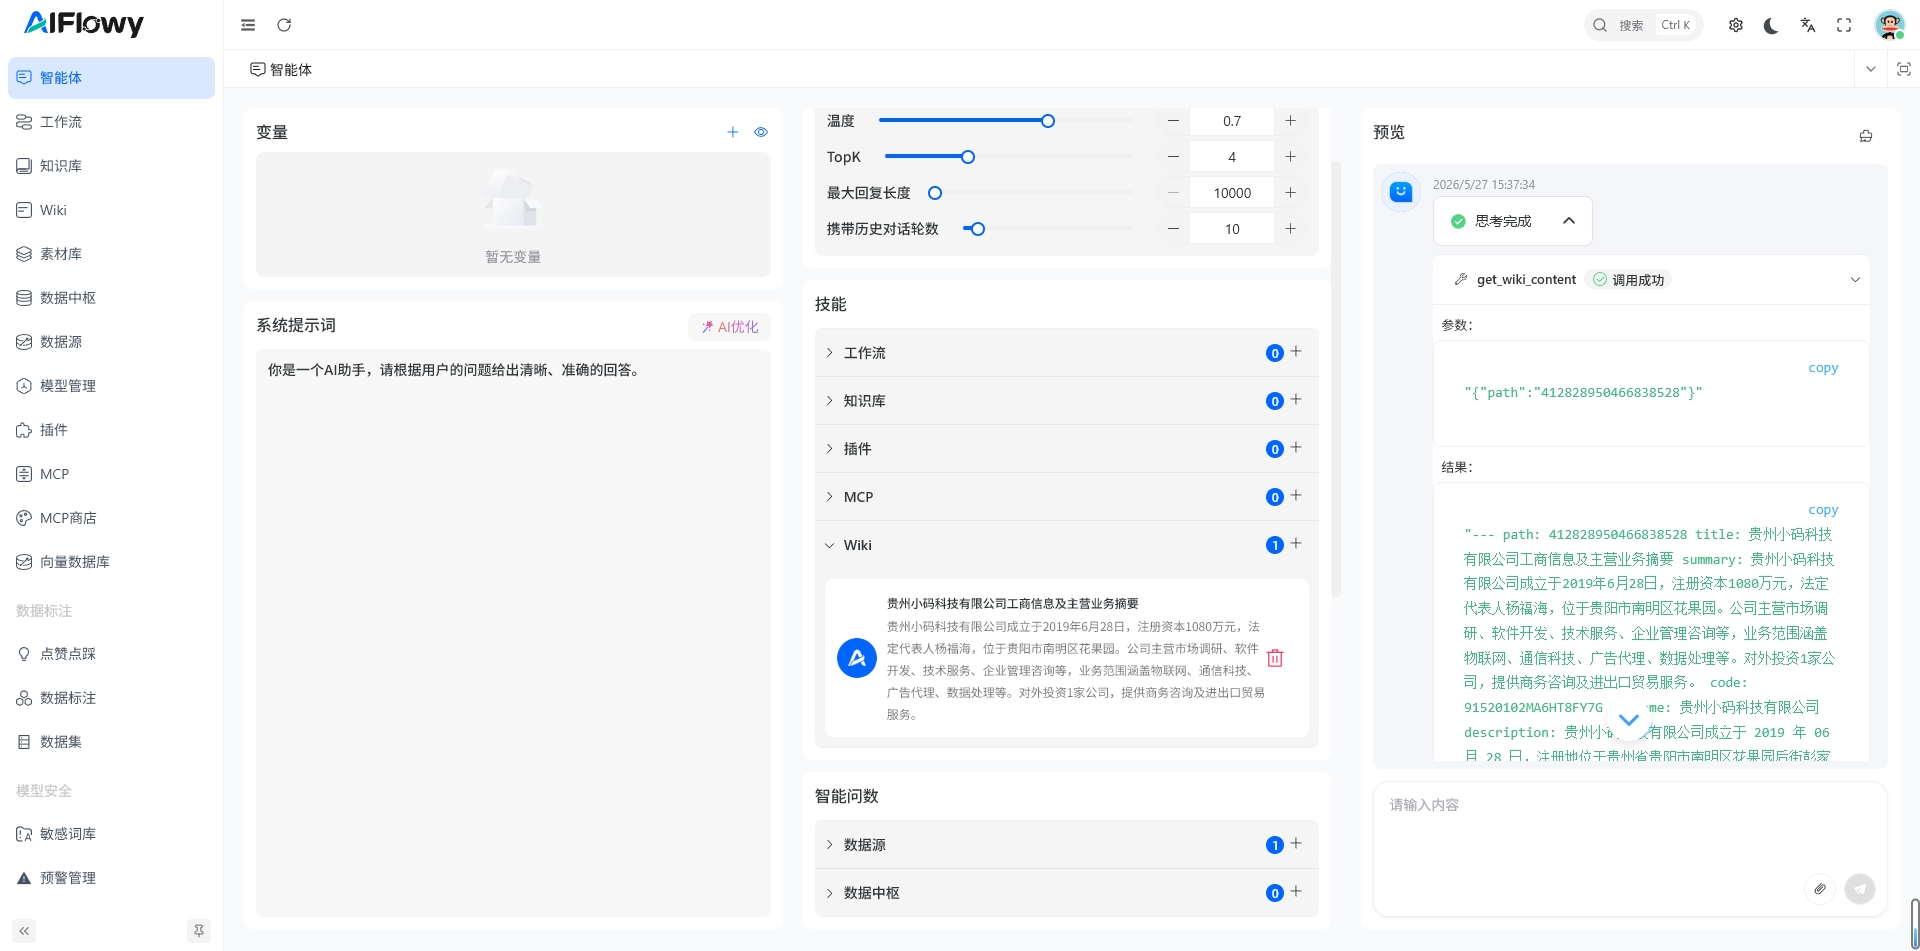Send message with paper plane button
The width and height of the screenshot is (1920, 951).
coord(1860,888)
